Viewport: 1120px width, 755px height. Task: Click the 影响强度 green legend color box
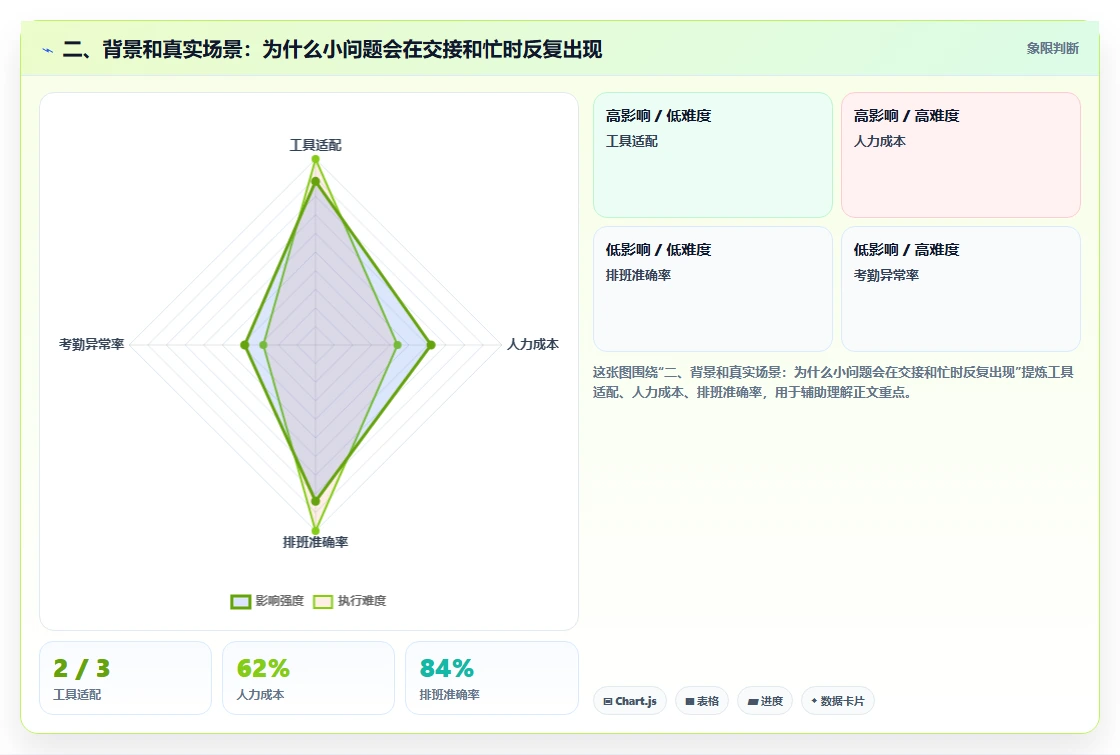tap(241, 601)
